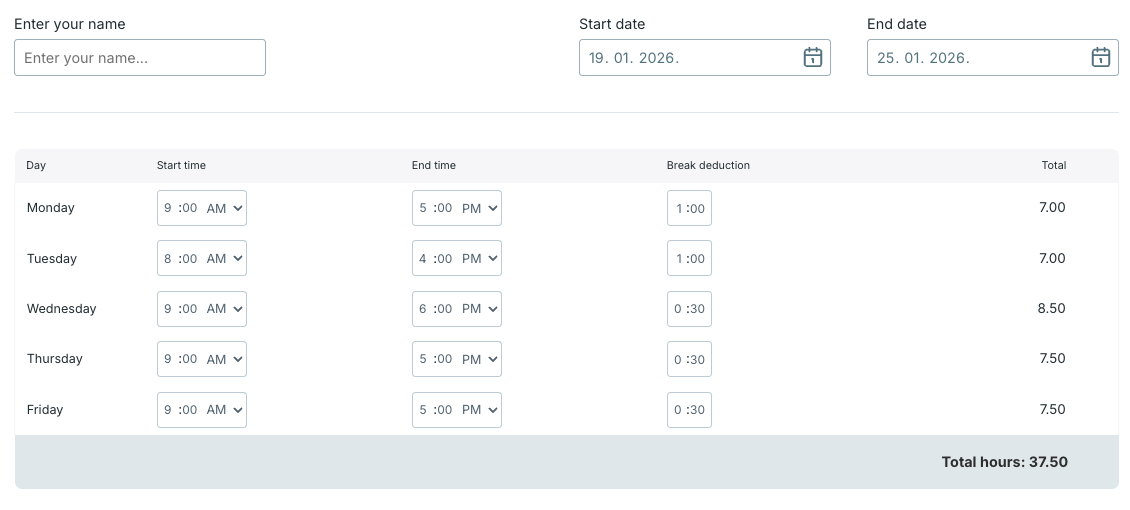Open Wednesday start time AM/PM dropdown

pos(225,309)
